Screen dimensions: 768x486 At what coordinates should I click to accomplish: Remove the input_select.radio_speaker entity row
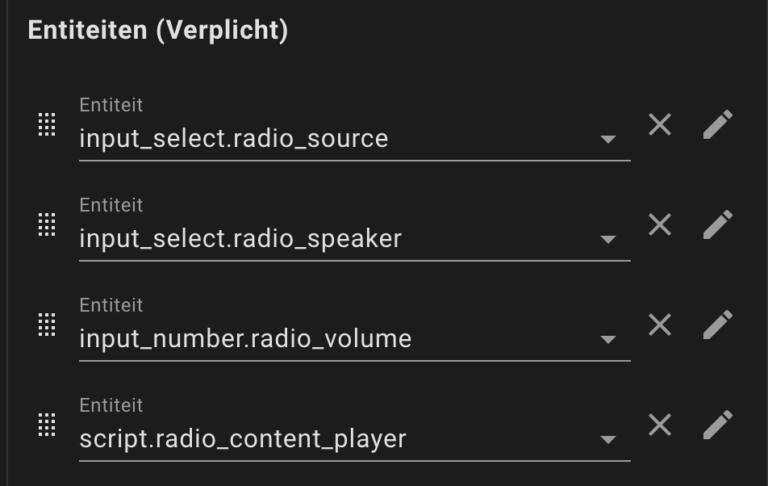click(x=660, y=224)
